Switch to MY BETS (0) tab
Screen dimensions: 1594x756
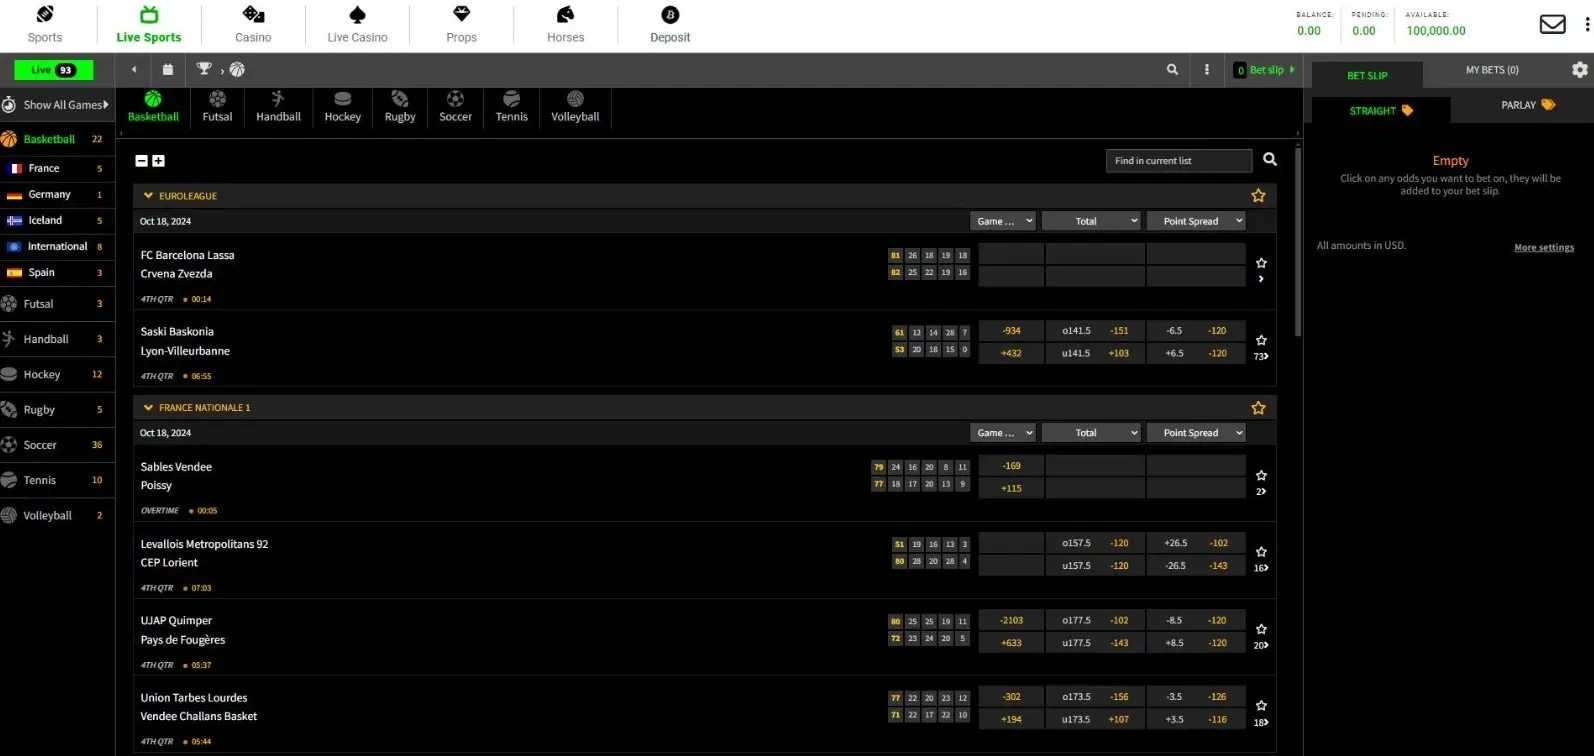pyautogui.click(x=1492, y=70)
